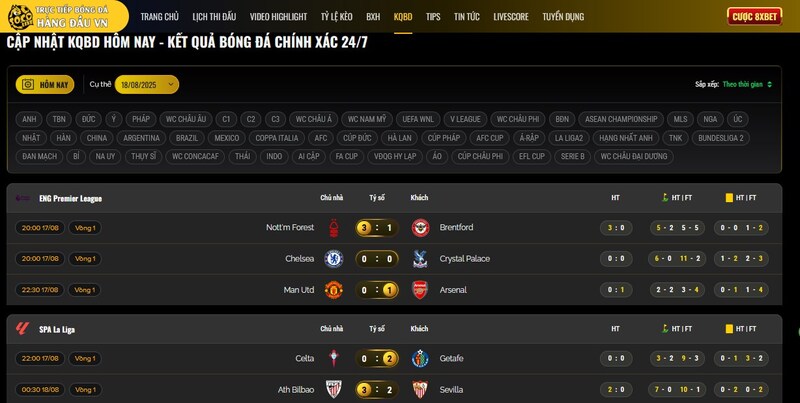Click the Man Utd club crest
Screen dimensions: 800x403
point(334,290)
